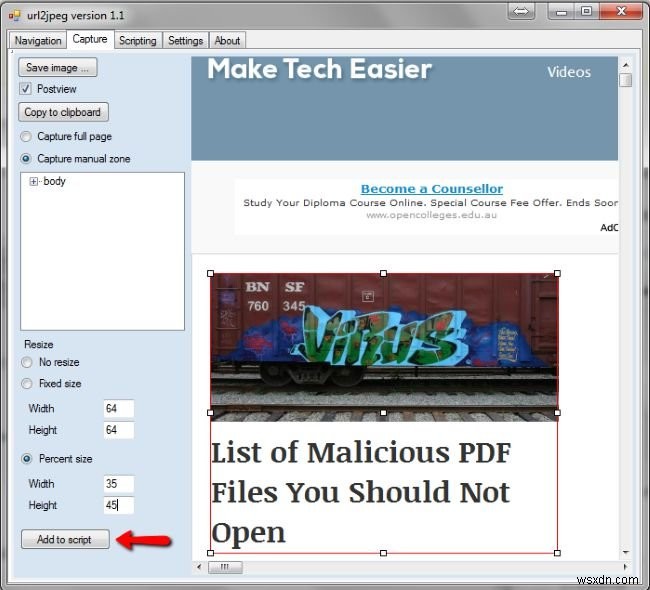
Task: Click the Make Tech Easier site title
Action: pos(319,69)
